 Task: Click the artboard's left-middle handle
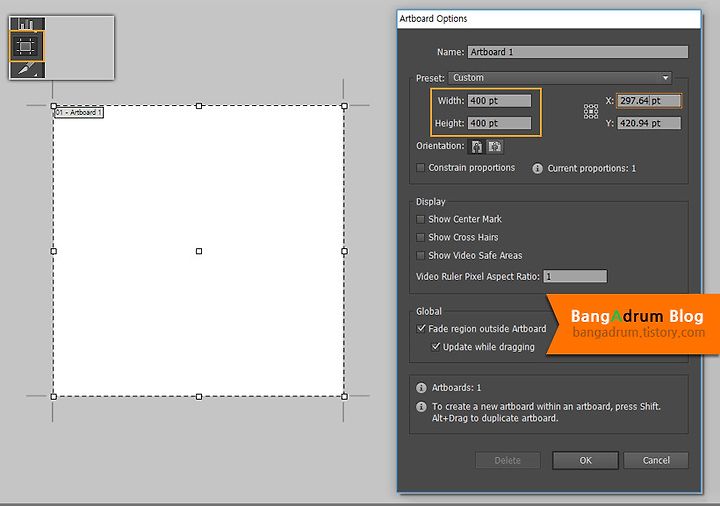click(x=54, y=251)
